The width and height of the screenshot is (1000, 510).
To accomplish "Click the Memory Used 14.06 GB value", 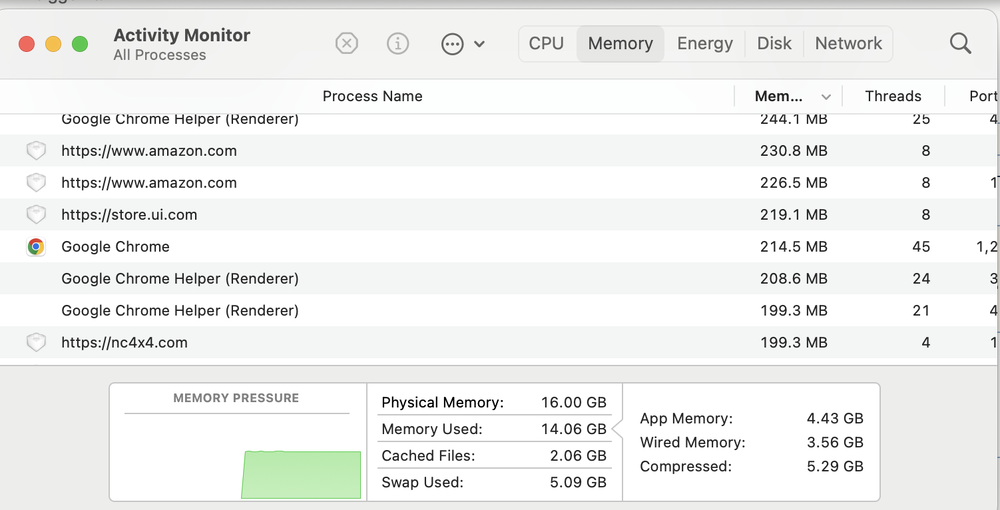I will (x=573, y=429).
